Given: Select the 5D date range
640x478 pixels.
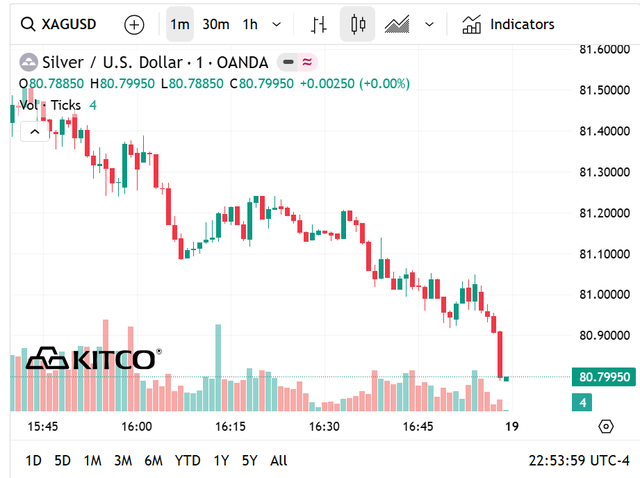Looking at the screenshot, I should (x=62, y=461).
